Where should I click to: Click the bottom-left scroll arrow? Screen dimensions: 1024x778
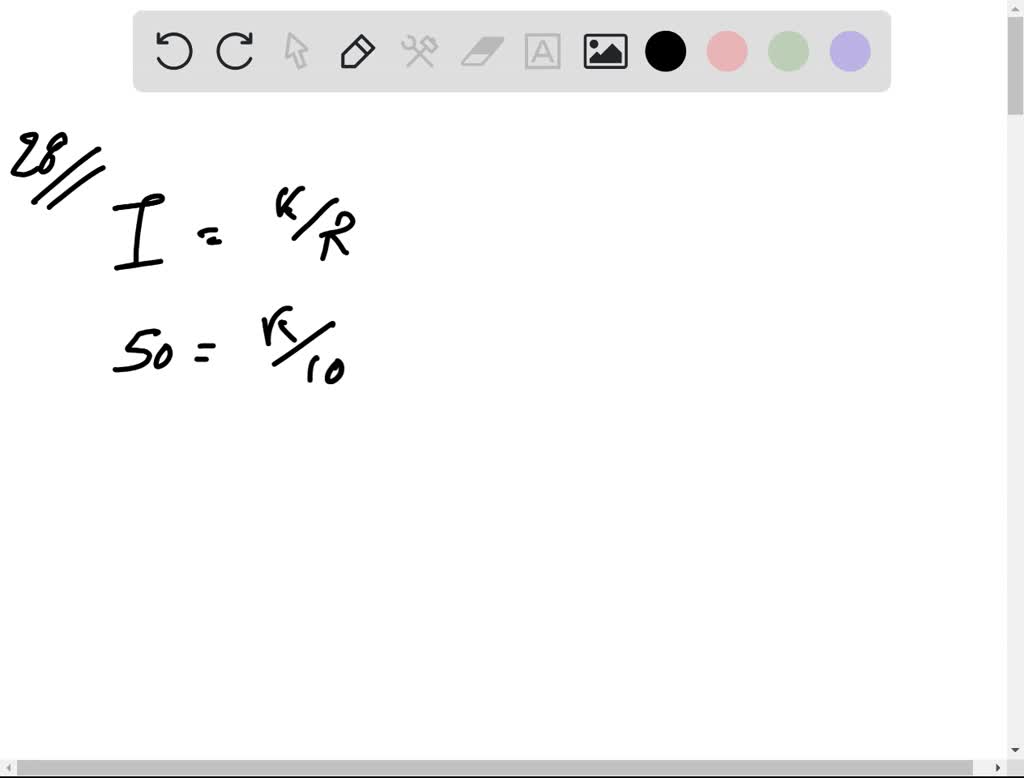pyautogui.click(x=8, y=769)
